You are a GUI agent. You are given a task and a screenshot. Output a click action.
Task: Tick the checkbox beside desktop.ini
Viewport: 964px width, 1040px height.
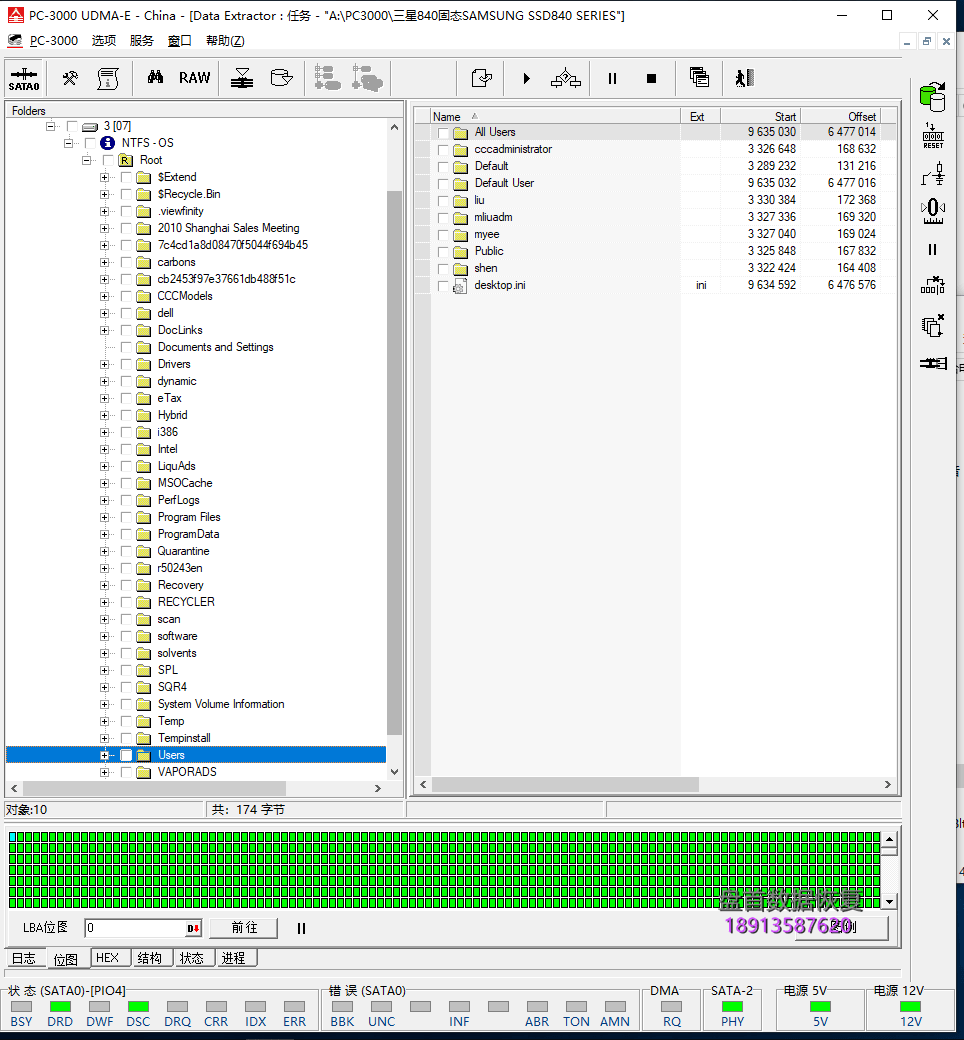click(x=443, y=286)
